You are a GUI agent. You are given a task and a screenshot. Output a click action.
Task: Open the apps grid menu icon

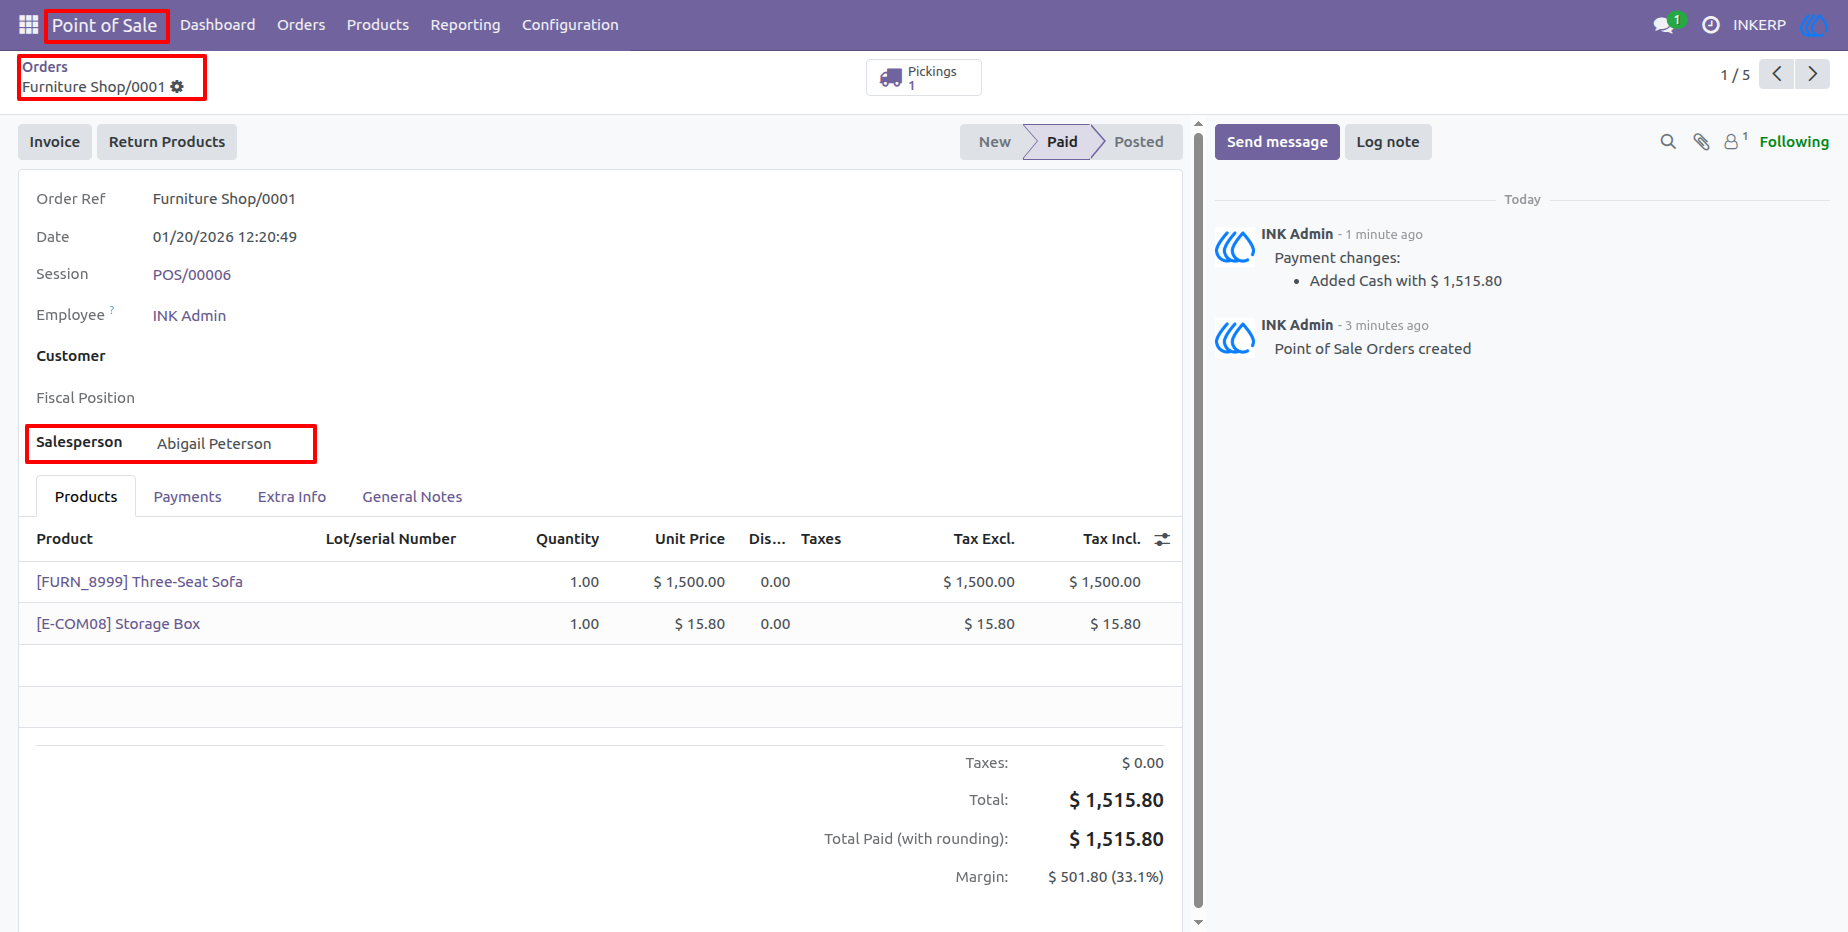(28, 25)
